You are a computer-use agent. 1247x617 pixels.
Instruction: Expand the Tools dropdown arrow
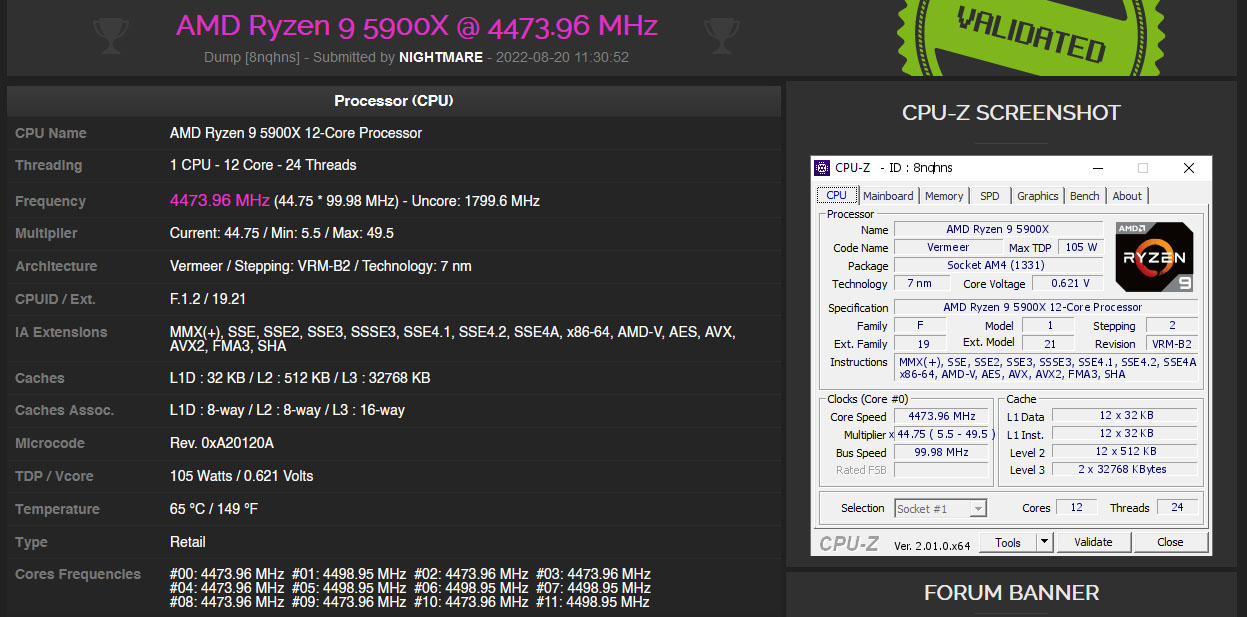pyautogui.click(x=1044, y=542)
